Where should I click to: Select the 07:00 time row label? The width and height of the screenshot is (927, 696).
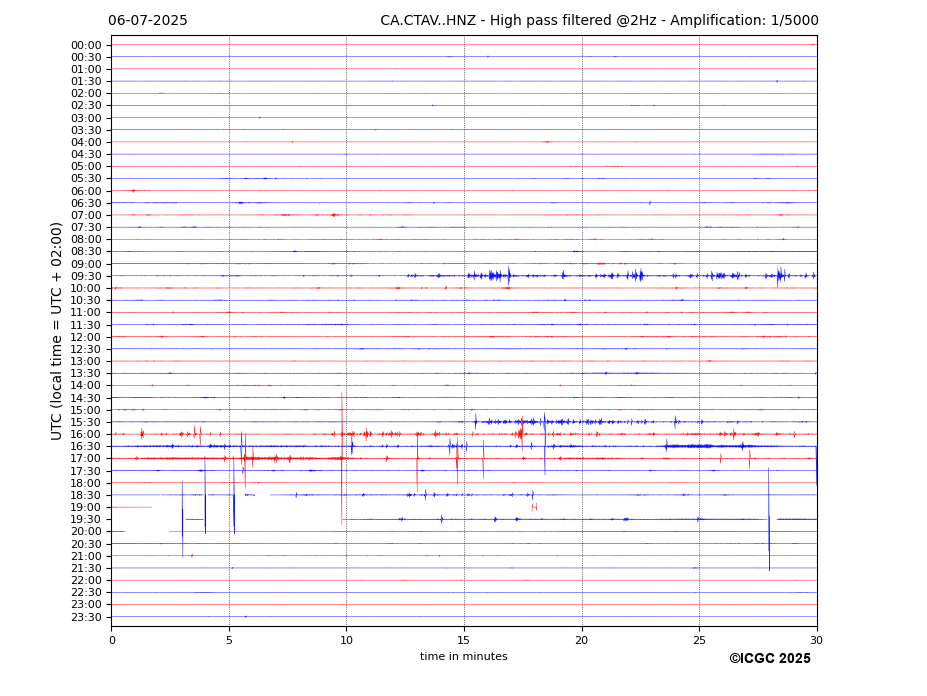86,215
